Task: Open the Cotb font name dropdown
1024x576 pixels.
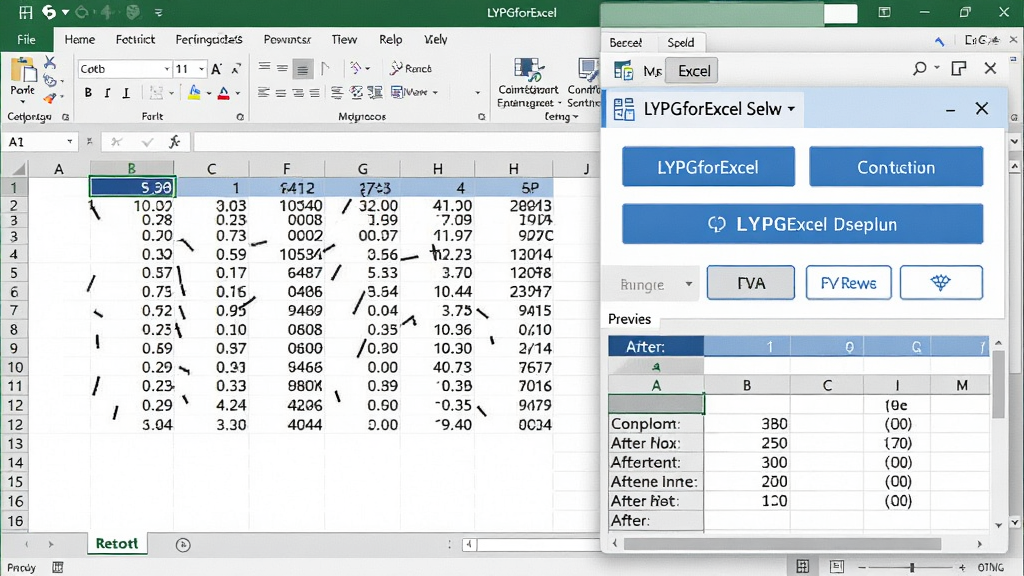Action: coord(167,69)
